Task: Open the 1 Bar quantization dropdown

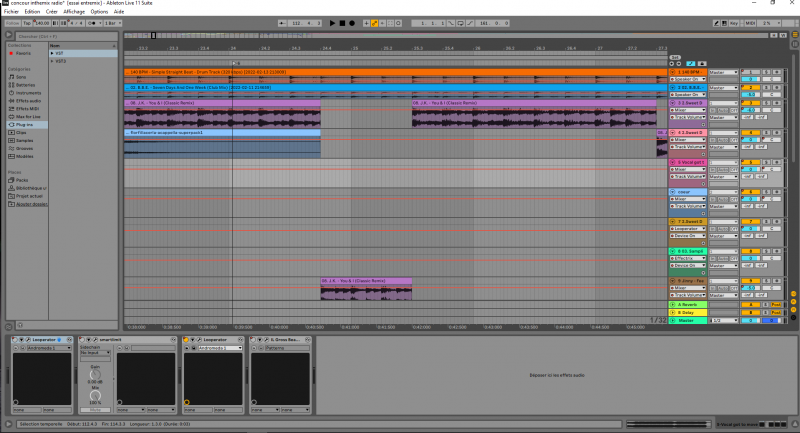Action: pyautogui.click(x=112, y=22)
